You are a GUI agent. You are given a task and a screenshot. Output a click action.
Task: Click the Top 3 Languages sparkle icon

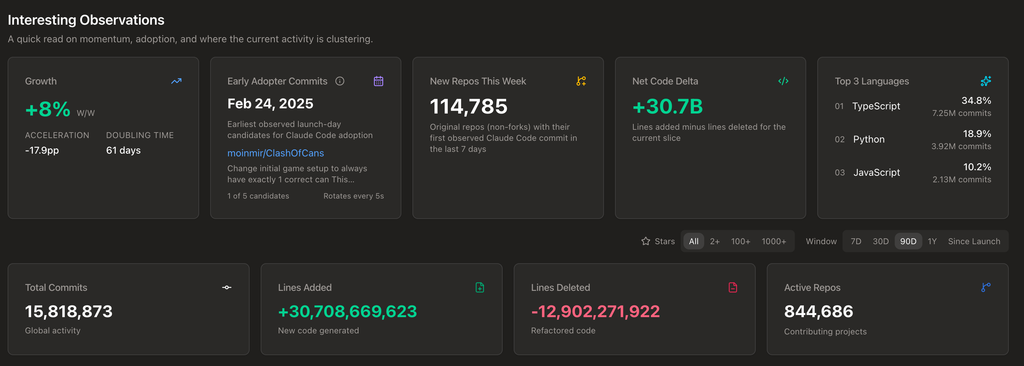[985, 81]
